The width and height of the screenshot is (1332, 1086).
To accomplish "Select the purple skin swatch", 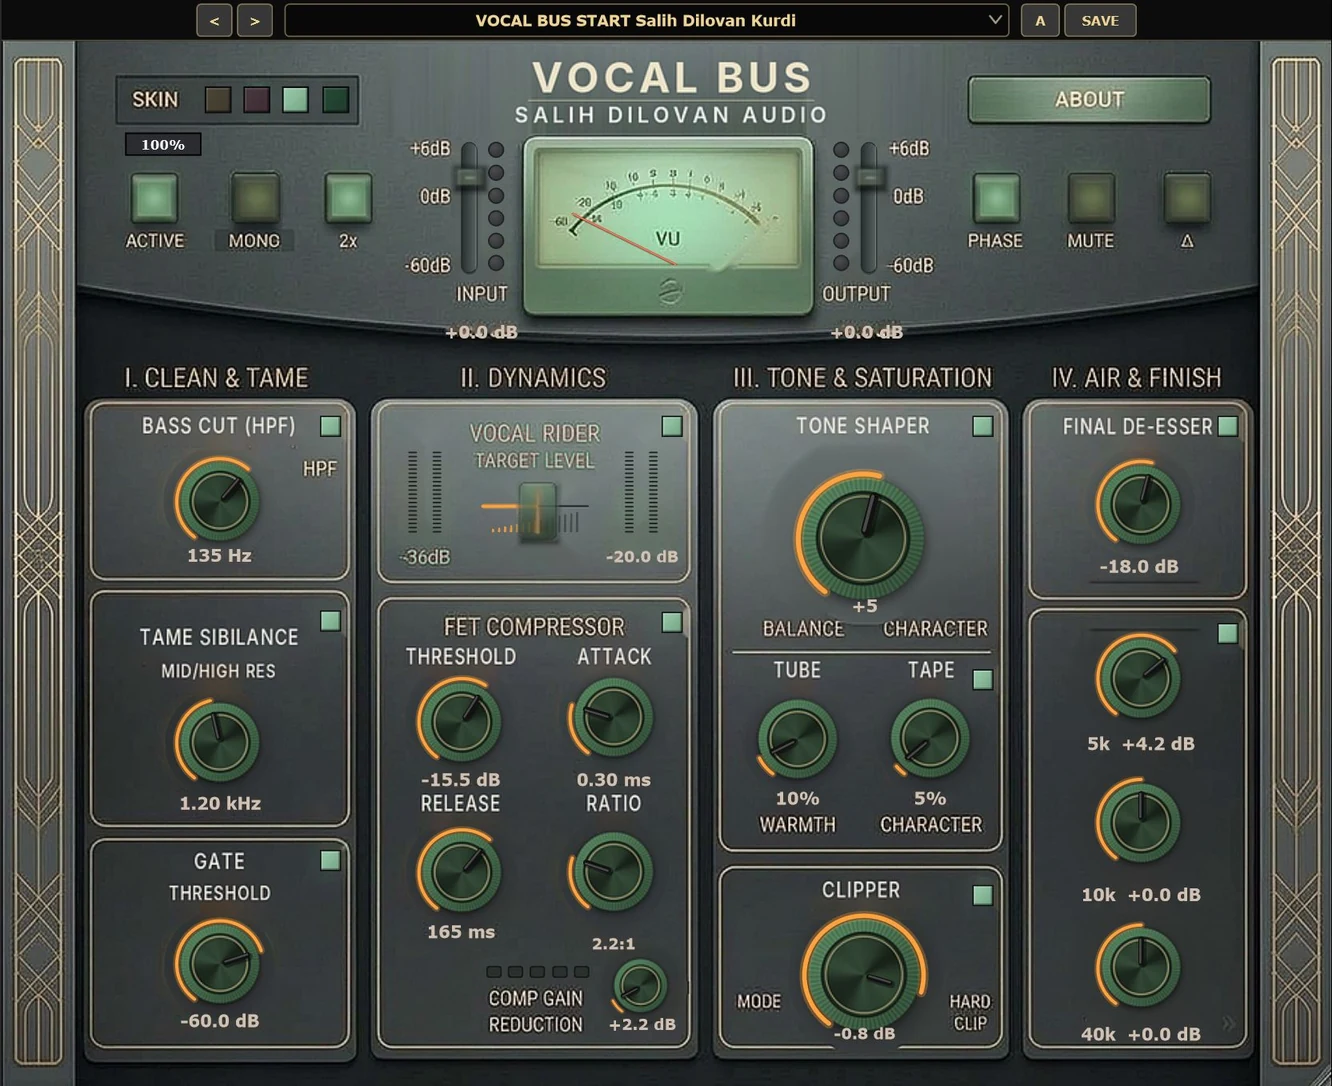I will pos(257,99).
